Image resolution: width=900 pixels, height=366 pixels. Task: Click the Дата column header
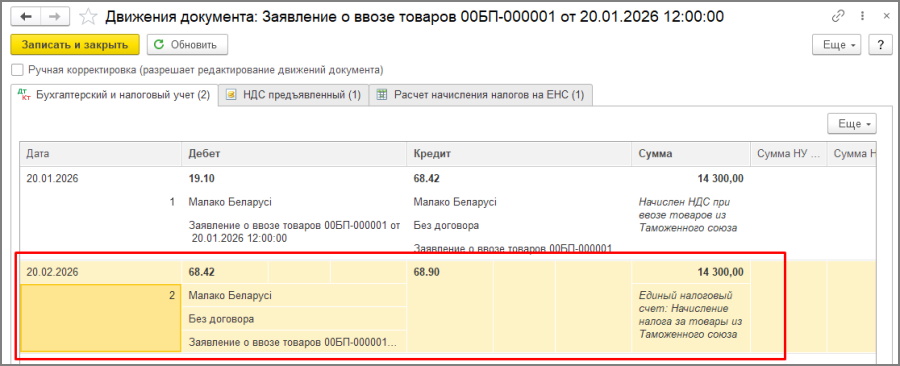point(100,154)
